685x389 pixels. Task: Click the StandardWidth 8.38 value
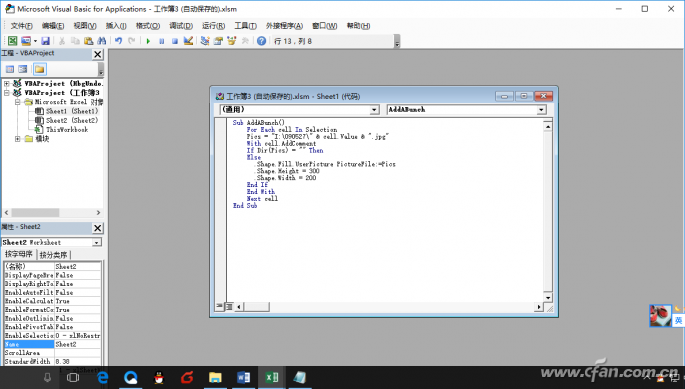pyautogui.click(x=78, y=361)
